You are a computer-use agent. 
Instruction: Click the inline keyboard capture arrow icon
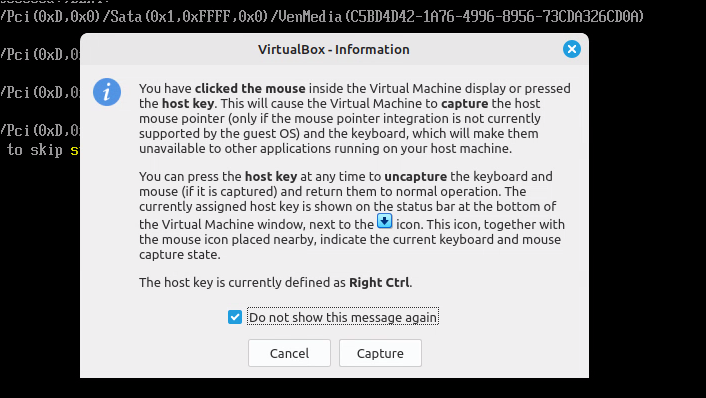click(385, 221)
